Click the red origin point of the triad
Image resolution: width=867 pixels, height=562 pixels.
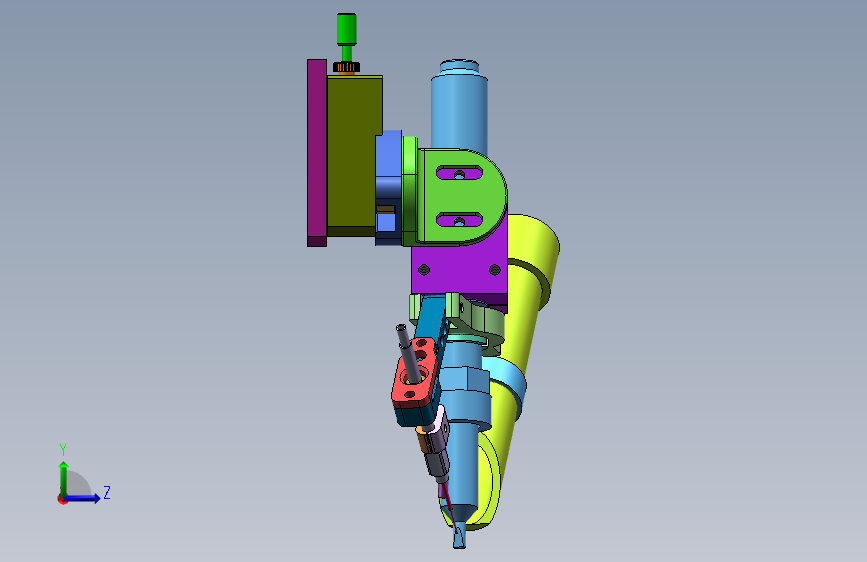[x=62, y=499]
